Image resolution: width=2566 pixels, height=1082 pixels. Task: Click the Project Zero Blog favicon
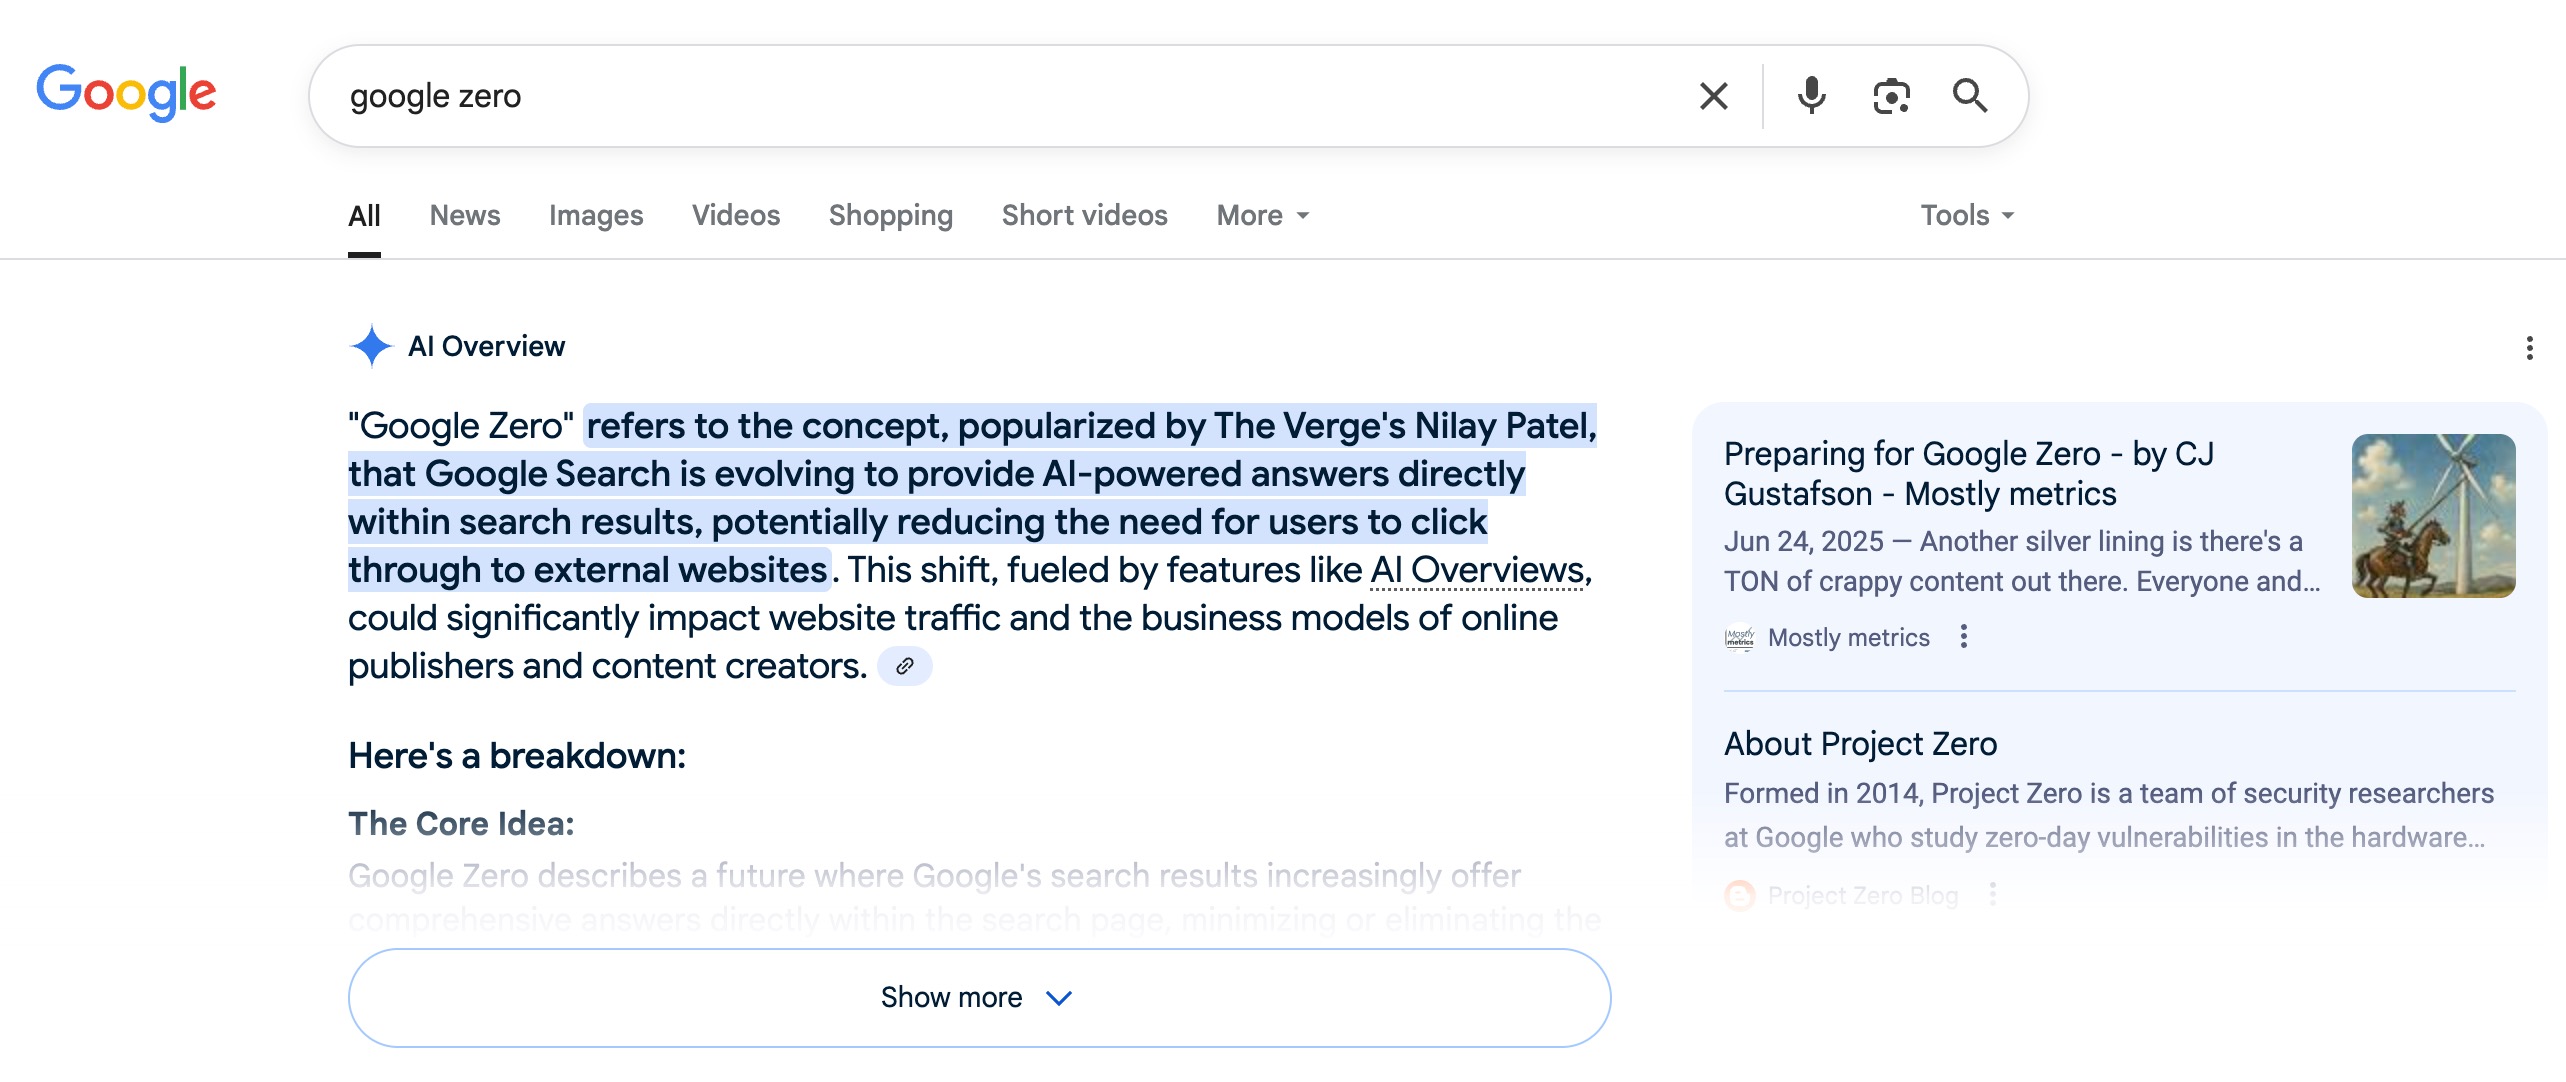coord(1740,895)
